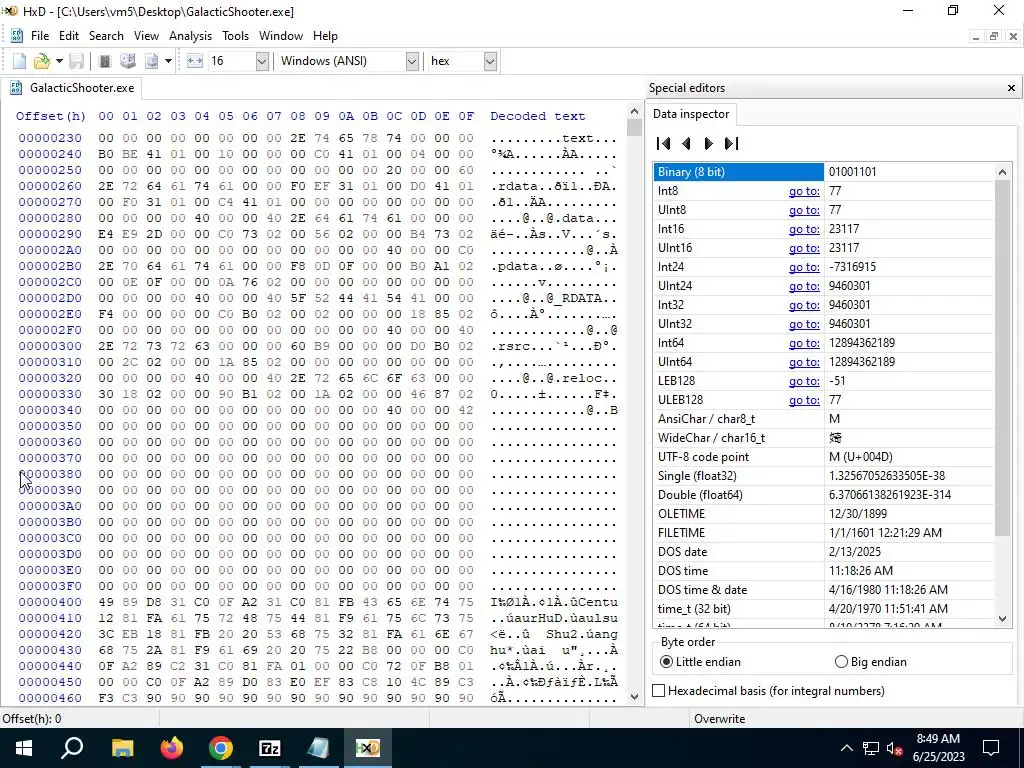Open the Windows (ANSI) charset dropdown
This screenshot has height=768, width=1024.
point(412,61)
